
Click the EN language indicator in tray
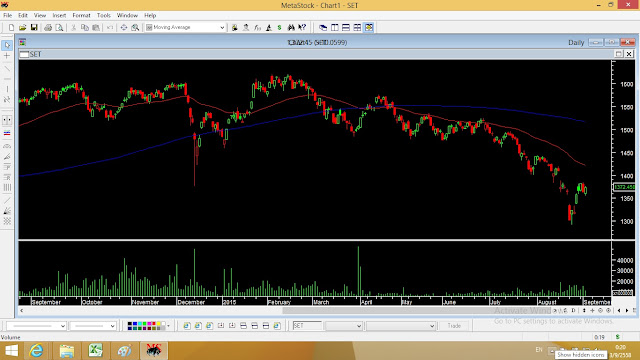(539, 350)
